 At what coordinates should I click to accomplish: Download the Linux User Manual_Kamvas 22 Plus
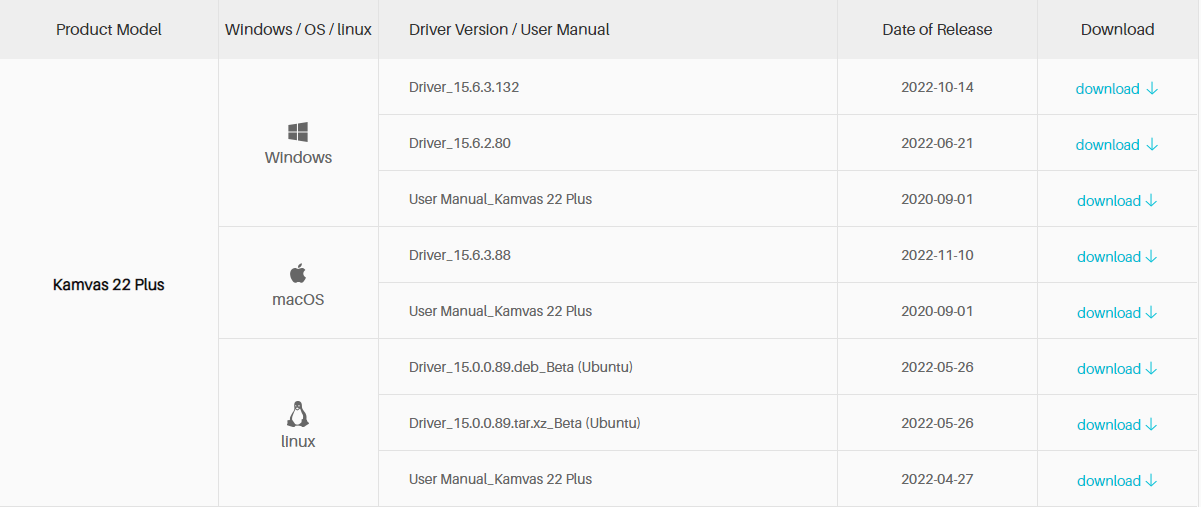click(1117, 481)
